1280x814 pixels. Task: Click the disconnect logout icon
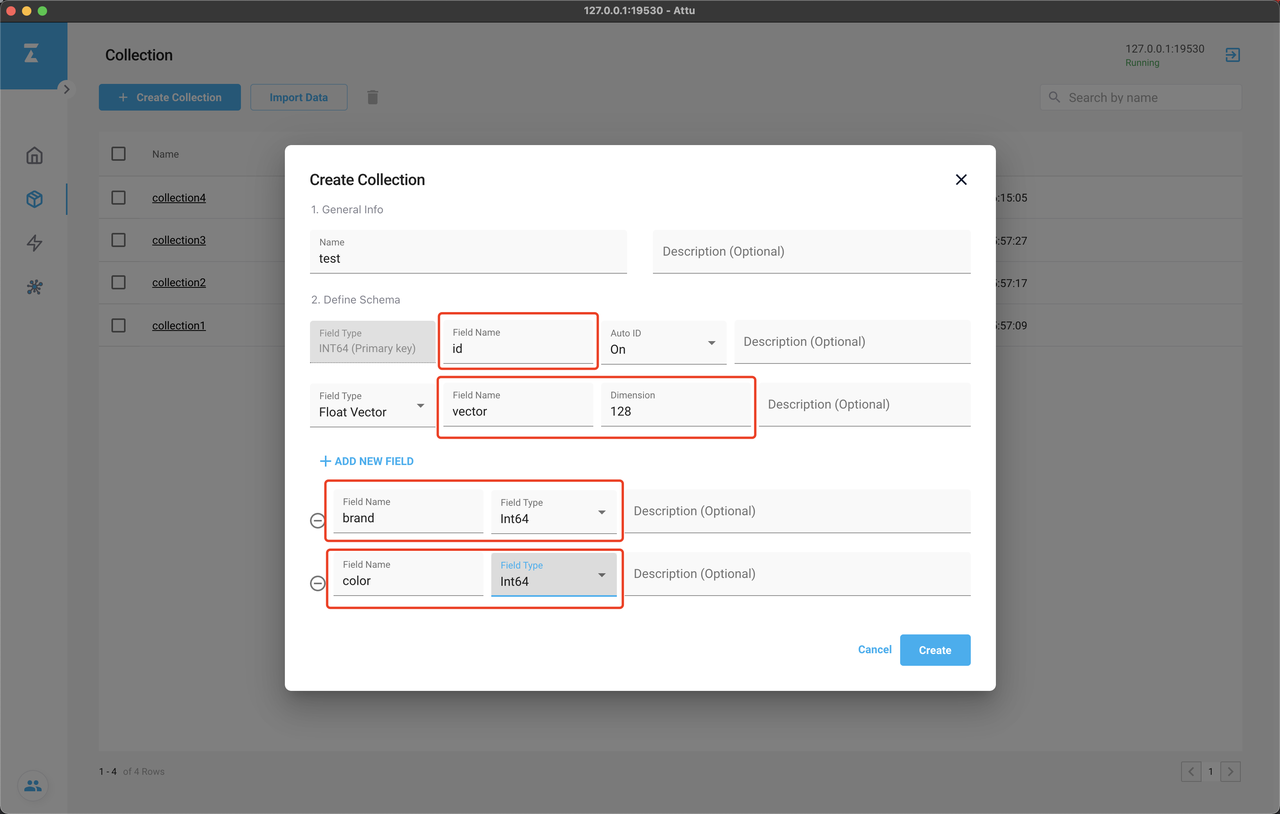1232,55
